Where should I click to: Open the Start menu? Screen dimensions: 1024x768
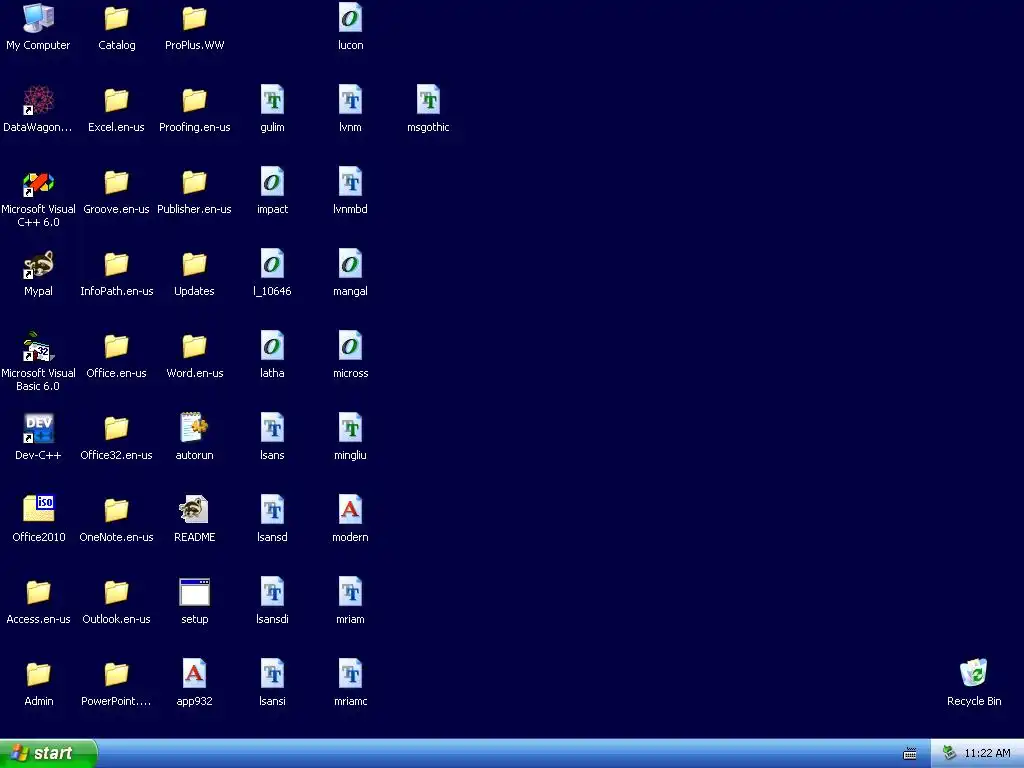(x=48, y=753)
